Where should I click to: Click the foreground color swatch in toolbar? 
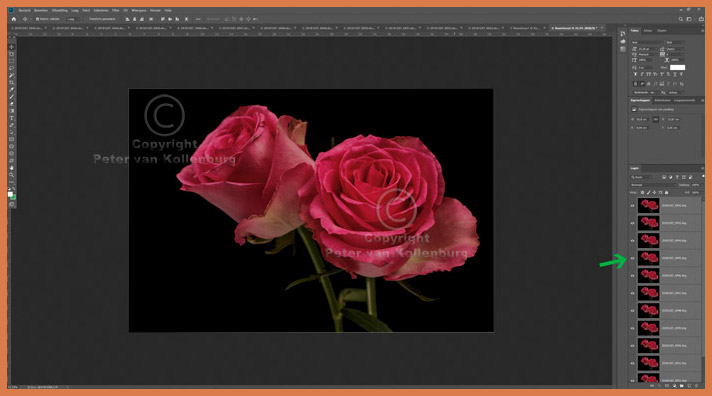coord(10,193)
